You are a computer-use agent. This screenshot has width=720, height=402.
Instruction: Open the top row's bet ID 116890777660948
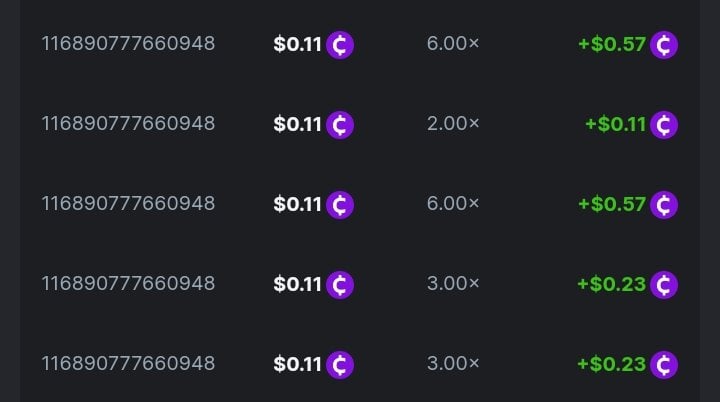coord(128,44)
